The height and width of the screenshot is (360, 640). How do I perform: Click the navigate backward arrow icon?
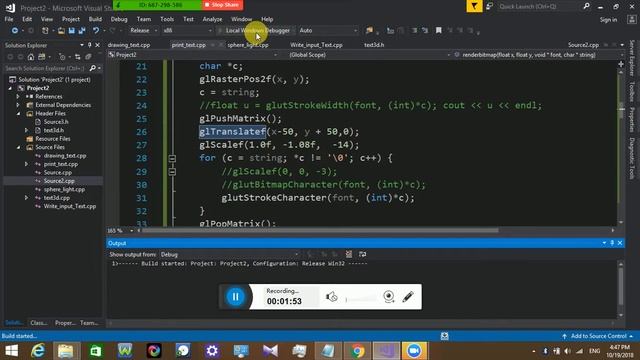[x=14, y=31]
